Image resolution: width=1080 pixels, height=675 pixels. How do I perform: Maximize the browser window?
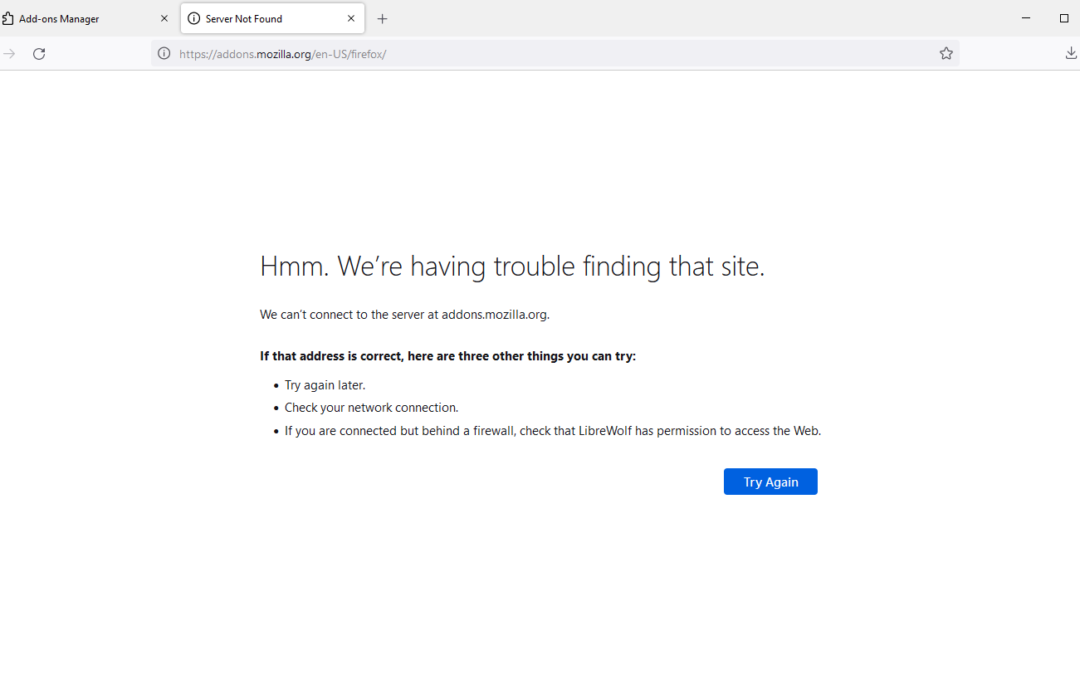1064,19
